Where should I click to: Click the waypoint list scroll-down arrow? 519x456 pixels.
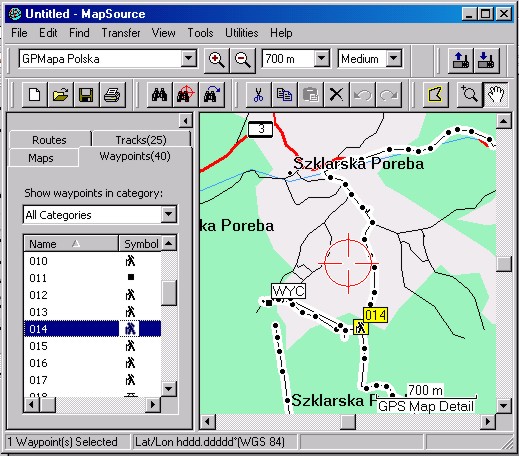(169, 388)
